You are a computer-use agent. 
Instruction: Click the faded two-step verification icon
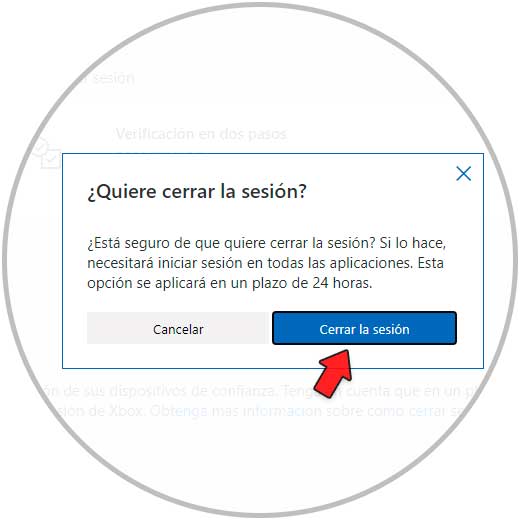point(47,154)
